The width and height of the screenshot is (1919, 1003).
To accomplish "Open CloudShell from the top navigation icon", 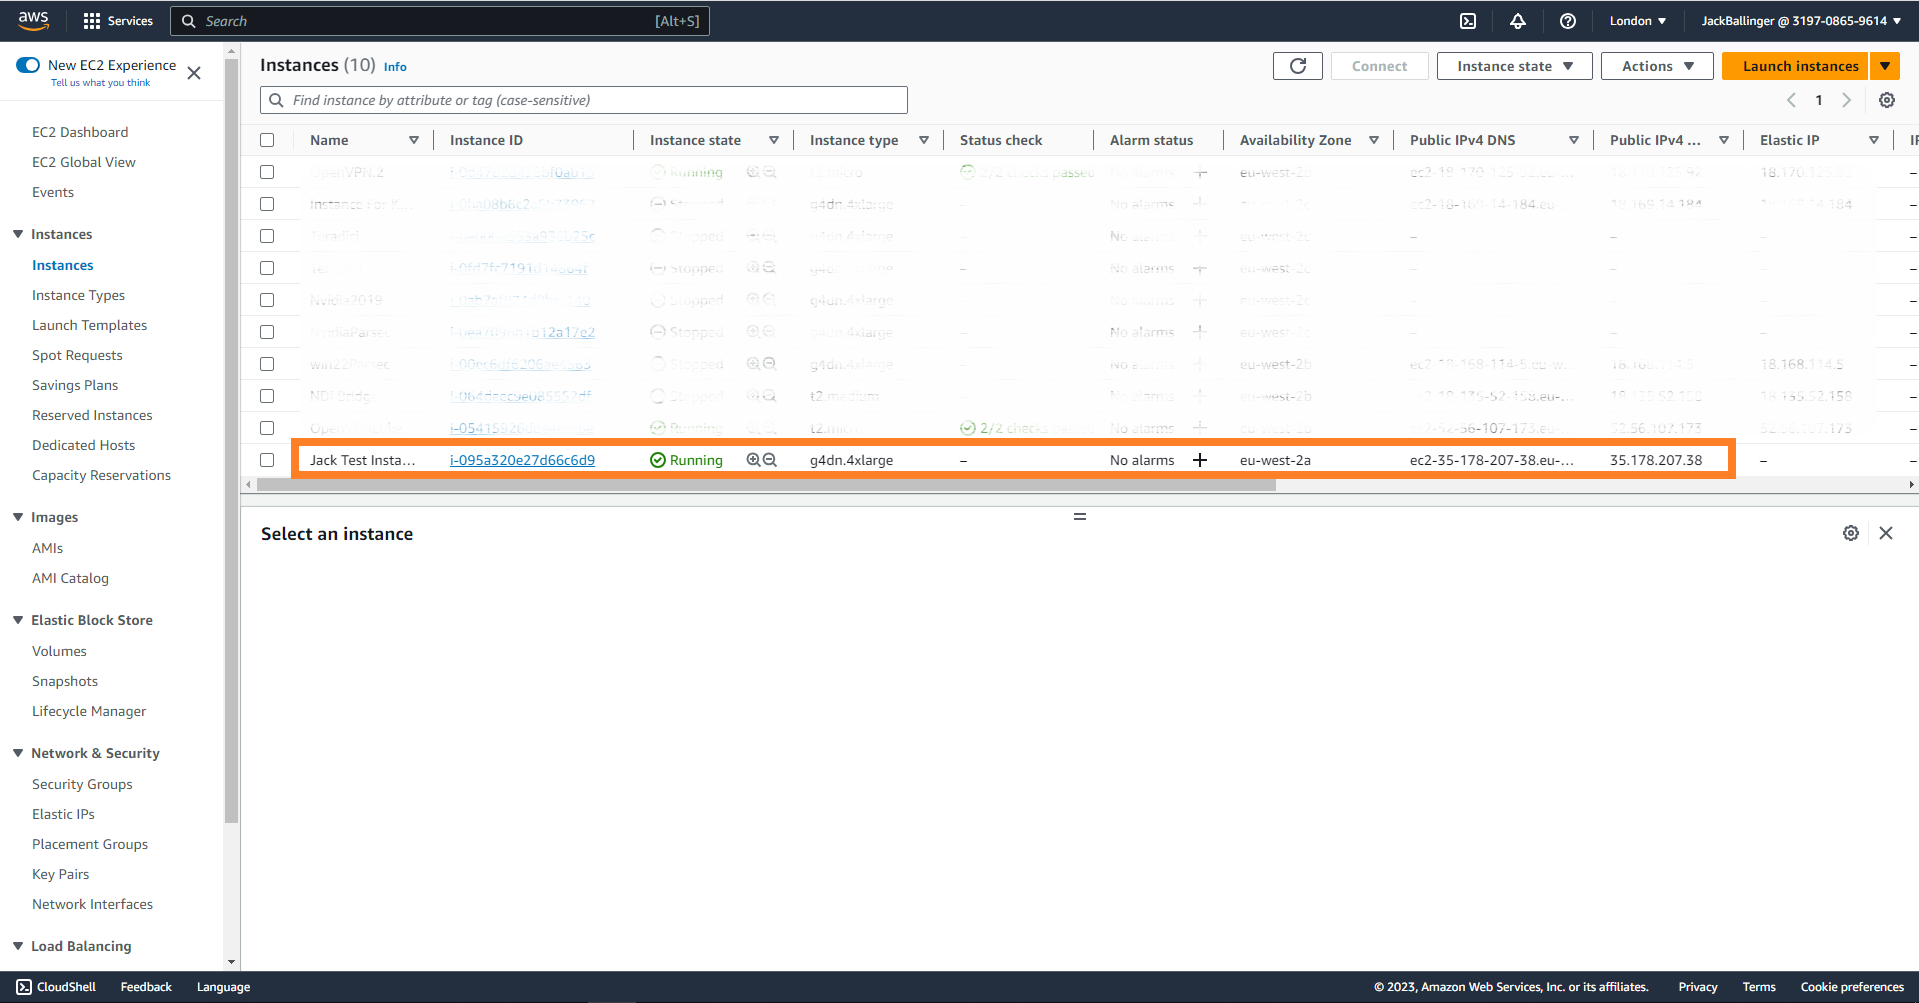I will (x=1467, y=21).
